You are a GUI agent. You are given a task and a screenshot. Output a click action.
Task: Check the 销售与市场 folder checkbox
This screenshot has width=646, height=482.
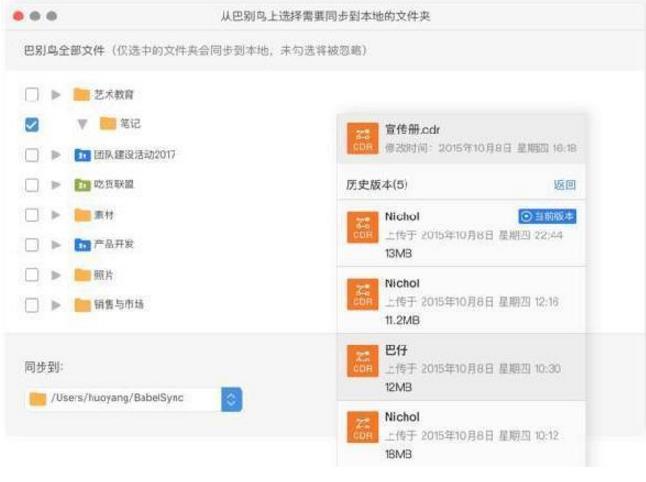click(x=32, y=305)
